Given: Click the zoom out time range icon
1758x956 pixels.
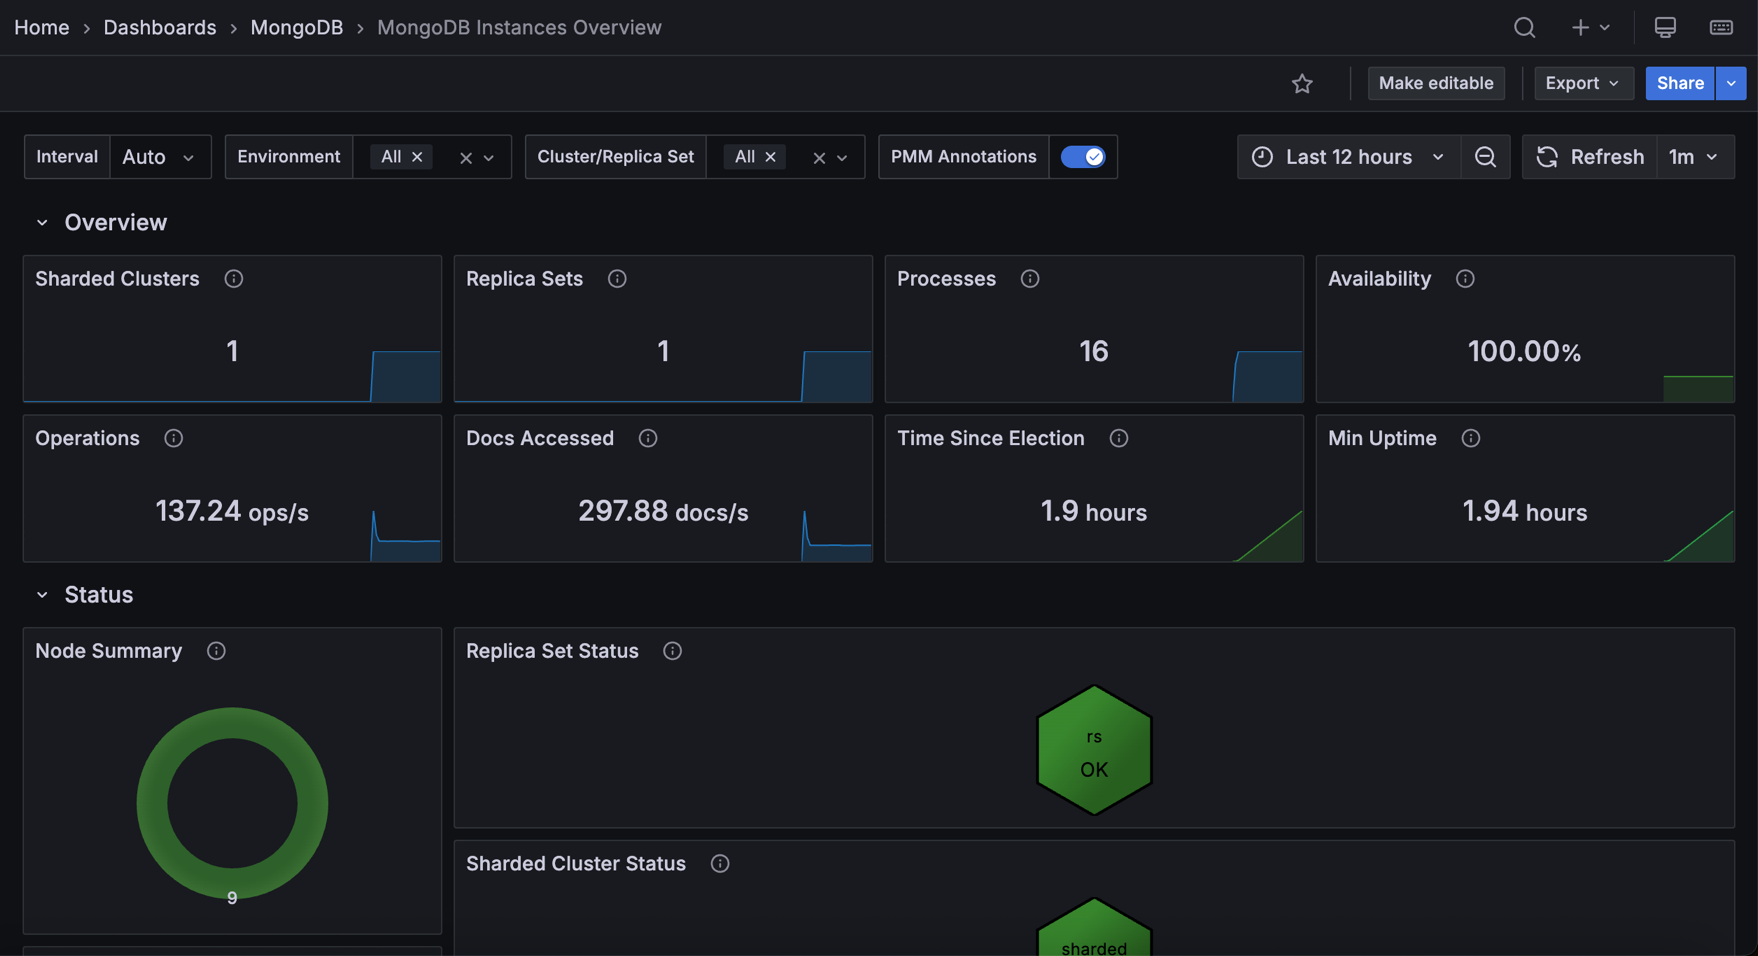Looking at the screenshot, I should [1485, 157].
